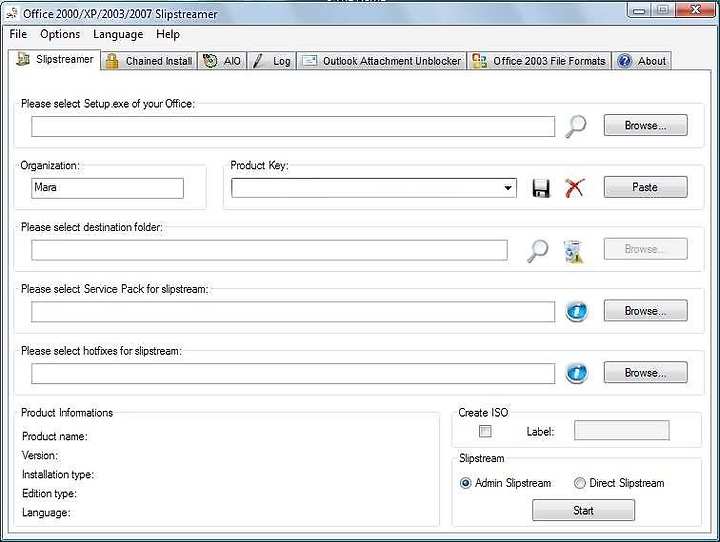The width and height of the screenshot is (720, 542).
Task: Open the About tab
Action: coord(641,61)
